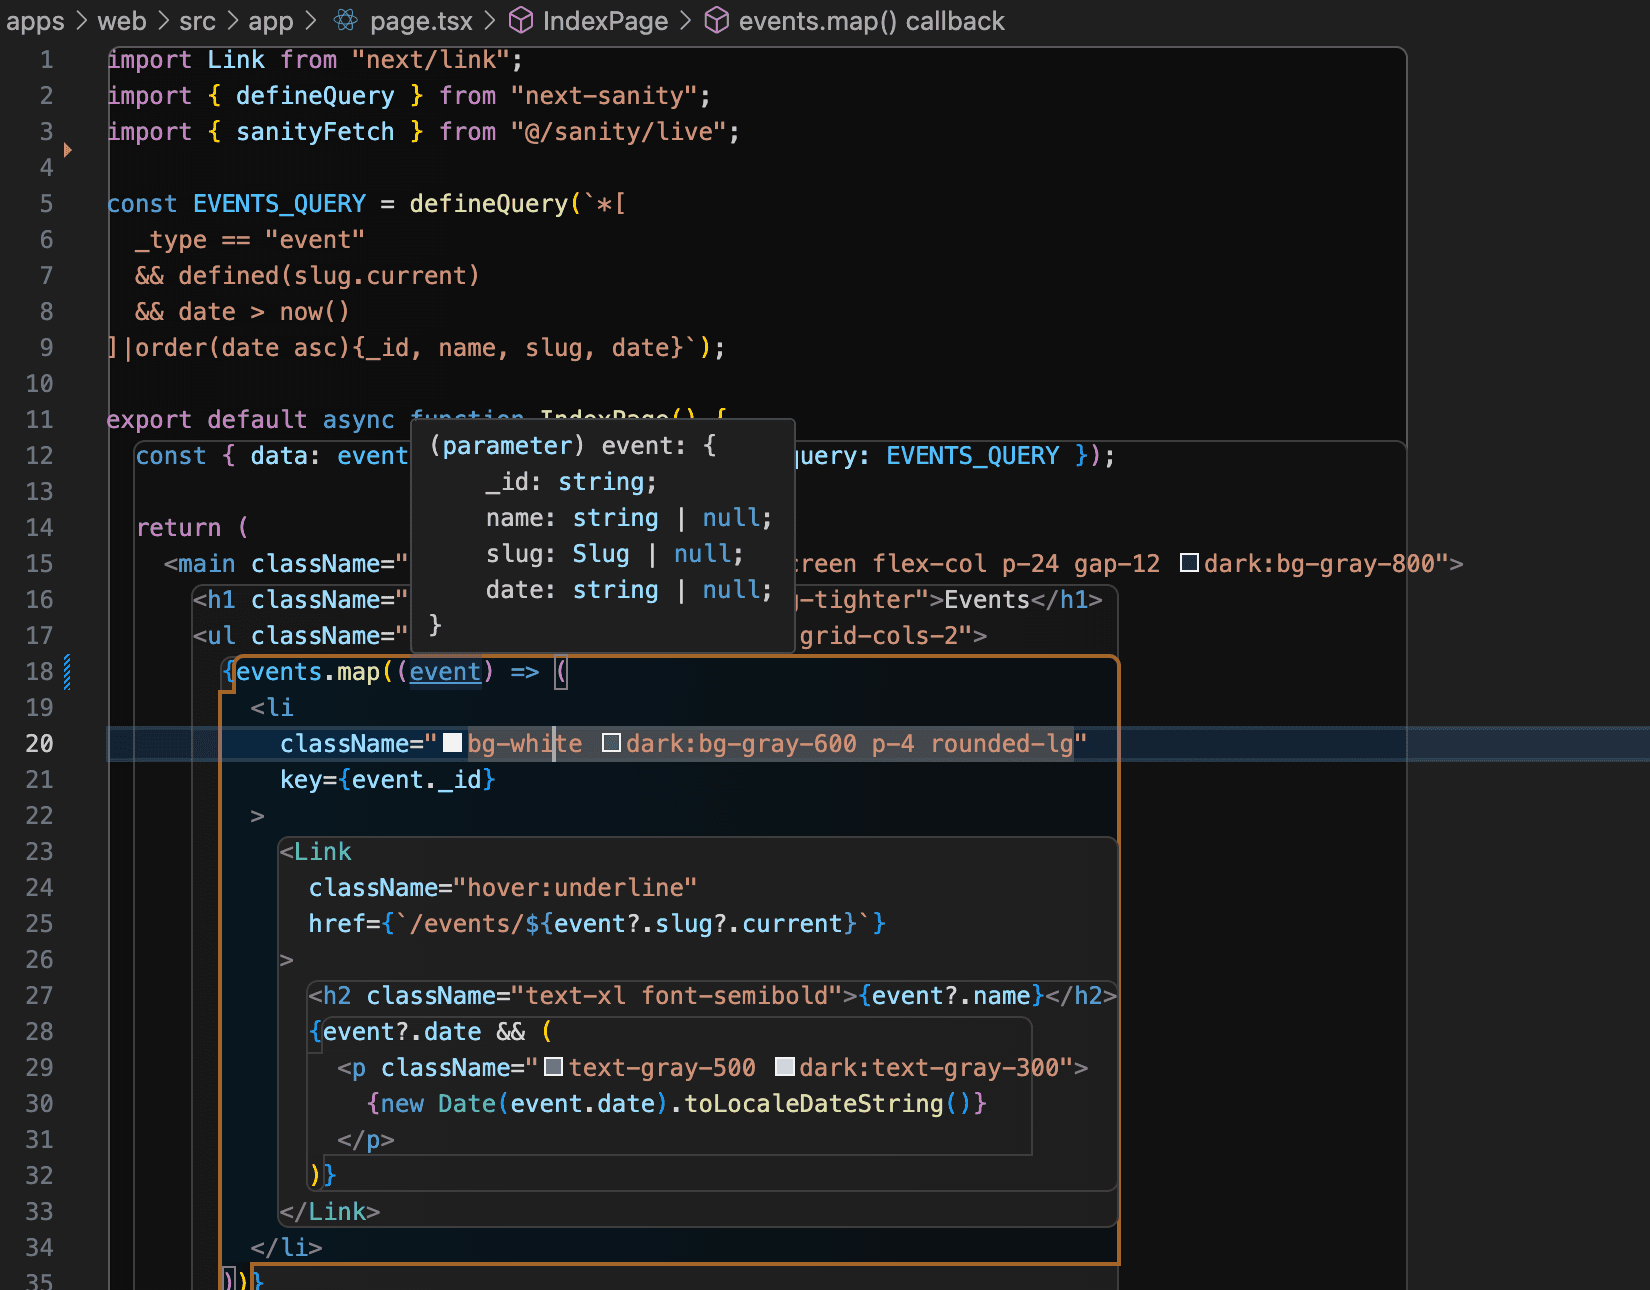The image size is (1650, 1290).
Task: Select the IndexPage symbol breadcrumb
Action: [605, 21]
